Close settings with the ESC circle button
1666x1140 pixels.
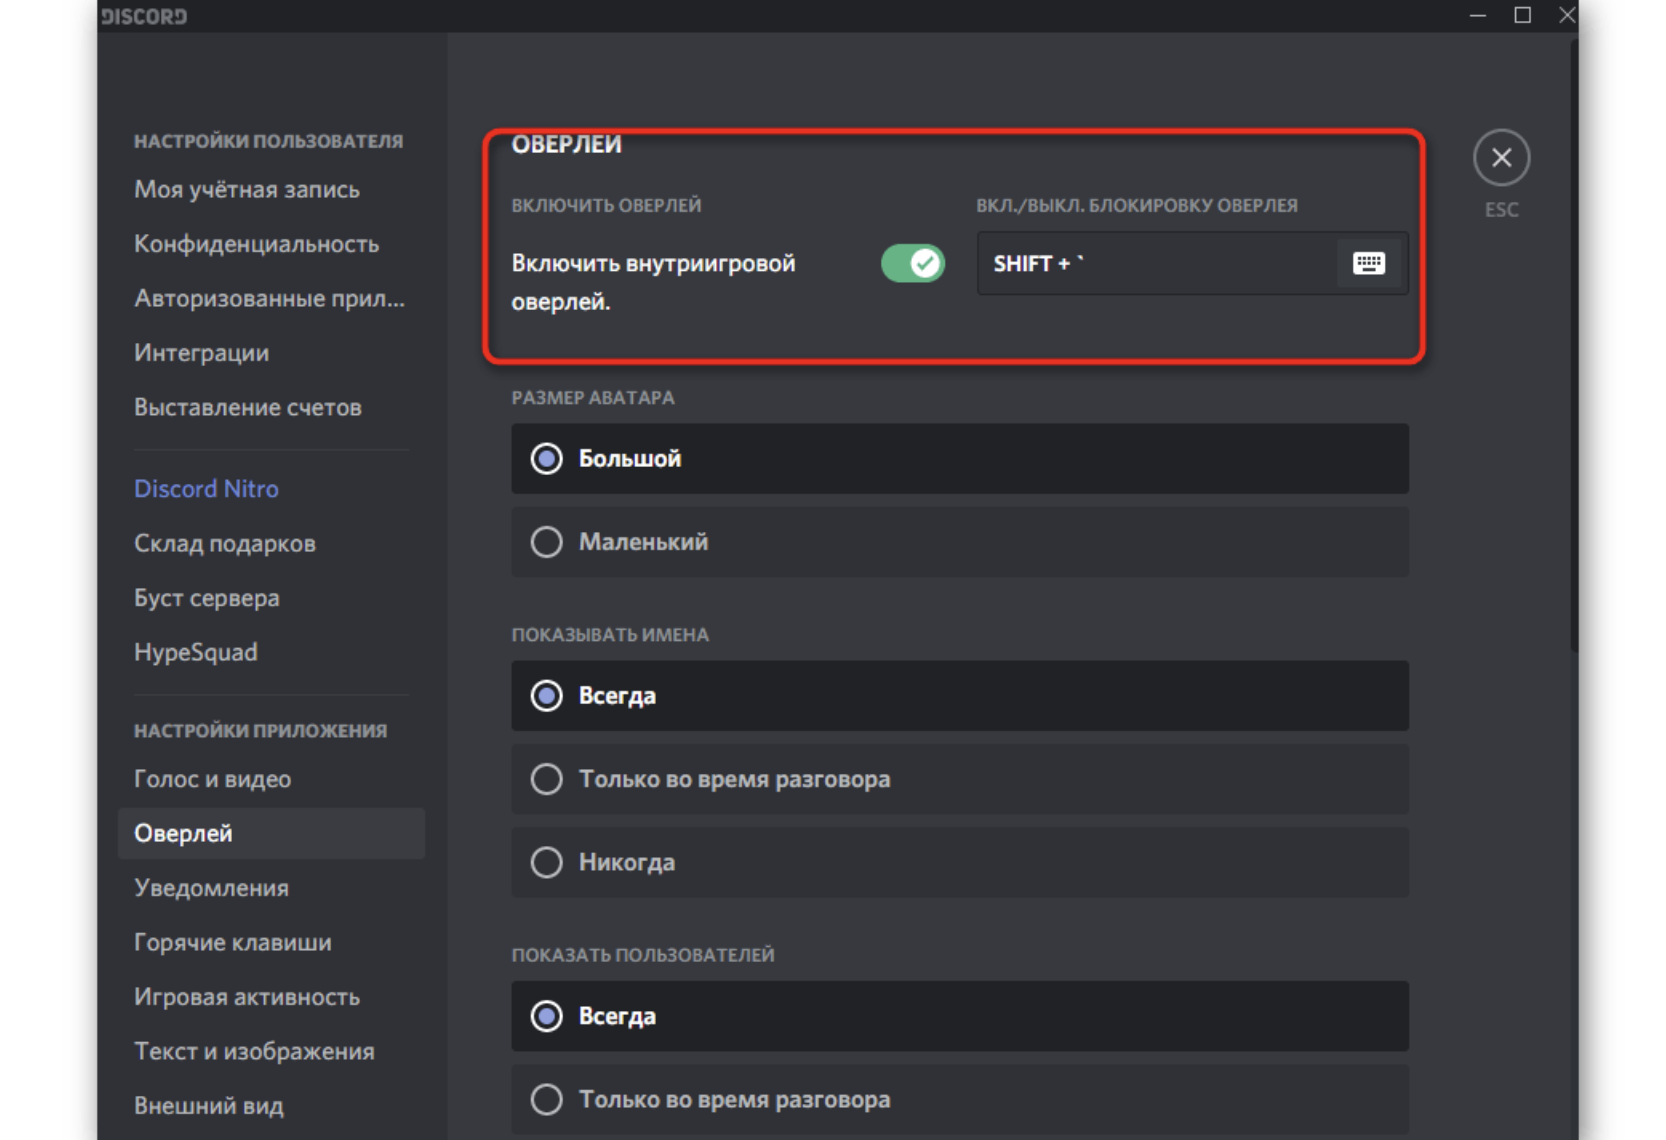point(1501,158)
